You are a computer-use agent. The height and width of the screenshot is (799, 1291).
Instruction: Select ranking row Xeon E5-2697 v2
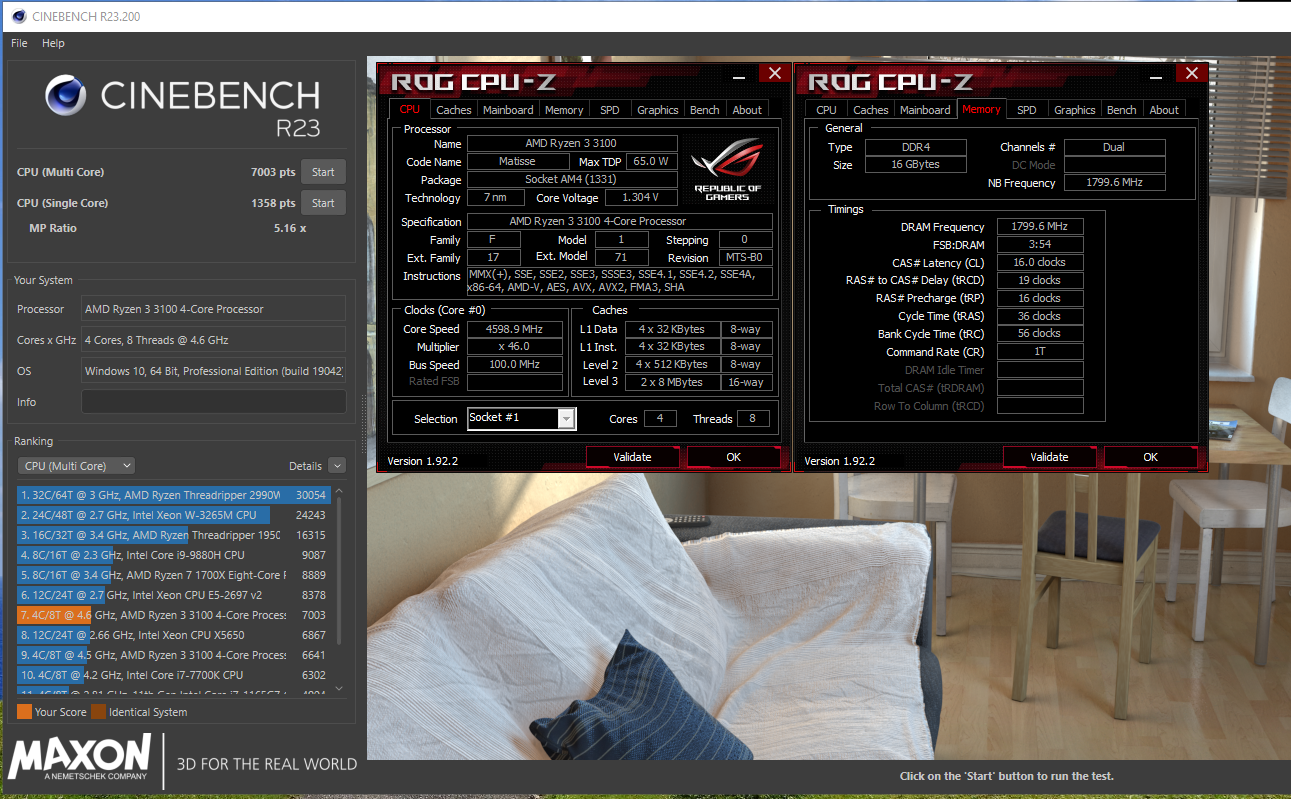pos(173,595)
